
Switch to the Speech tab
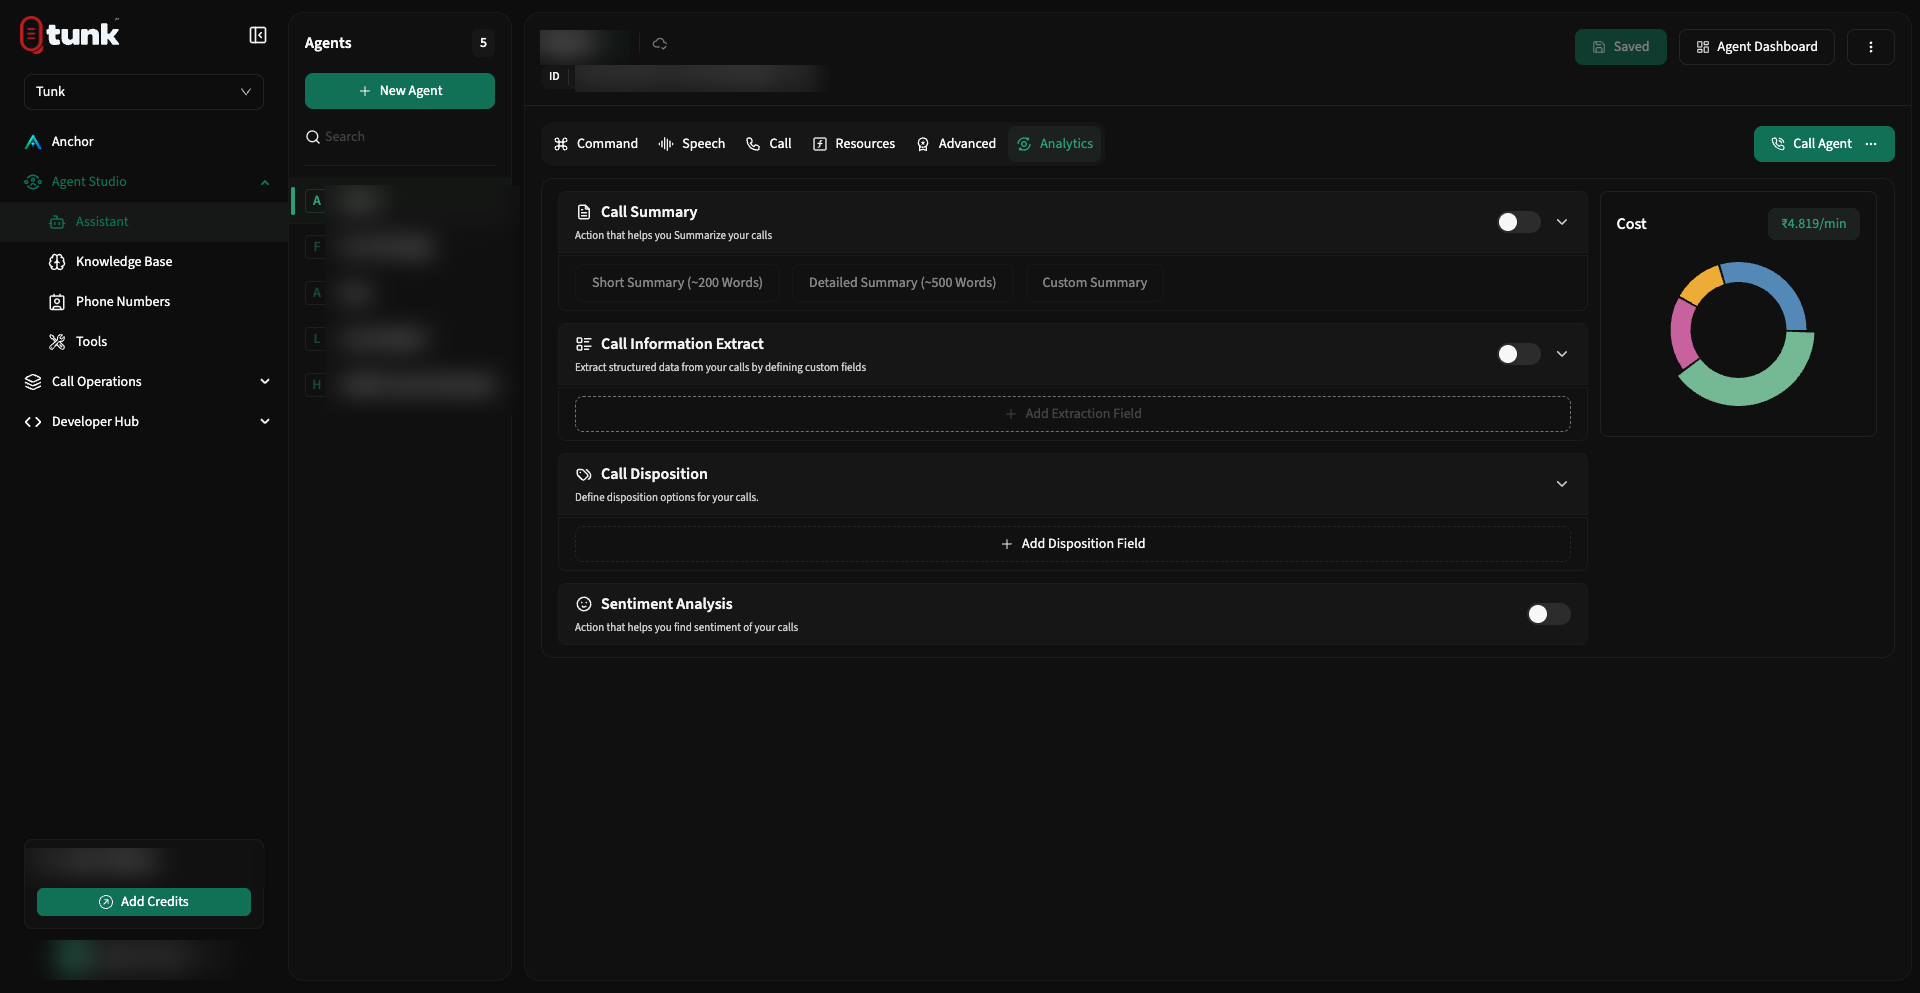[x=692, y=144]
